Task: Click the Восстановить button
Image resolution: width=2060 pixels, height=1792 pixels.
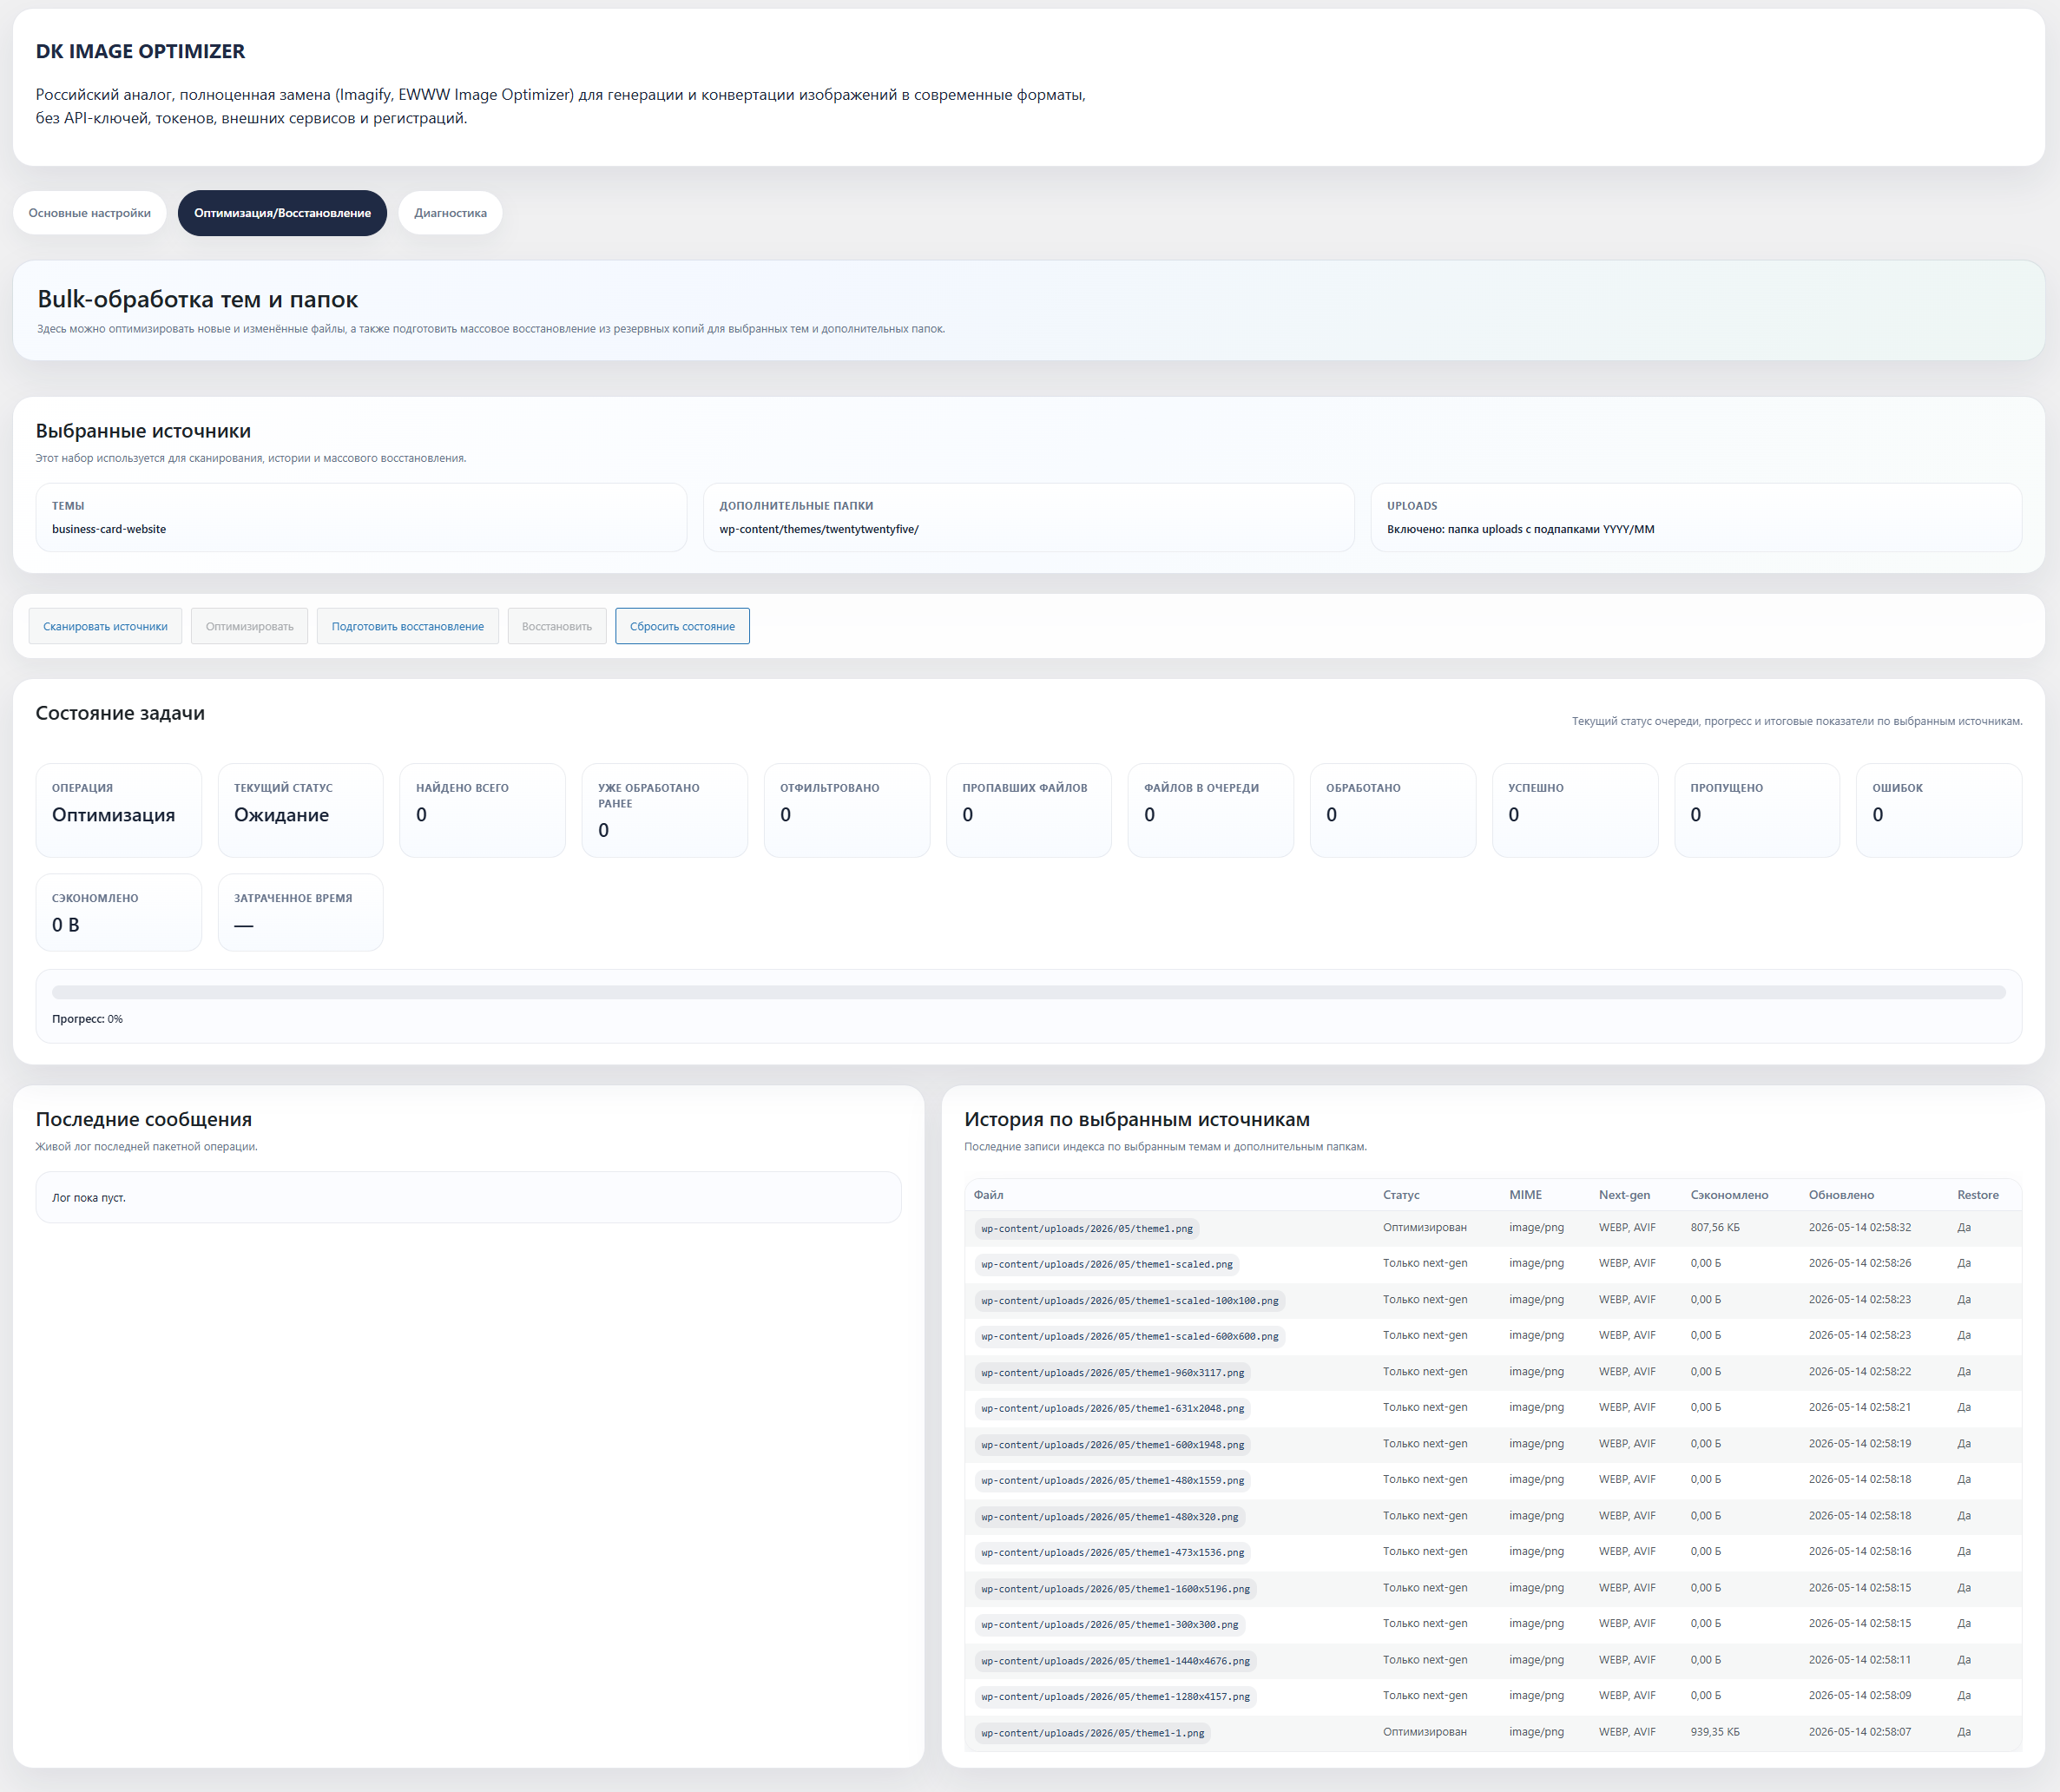Action: (x=556, y=626)
